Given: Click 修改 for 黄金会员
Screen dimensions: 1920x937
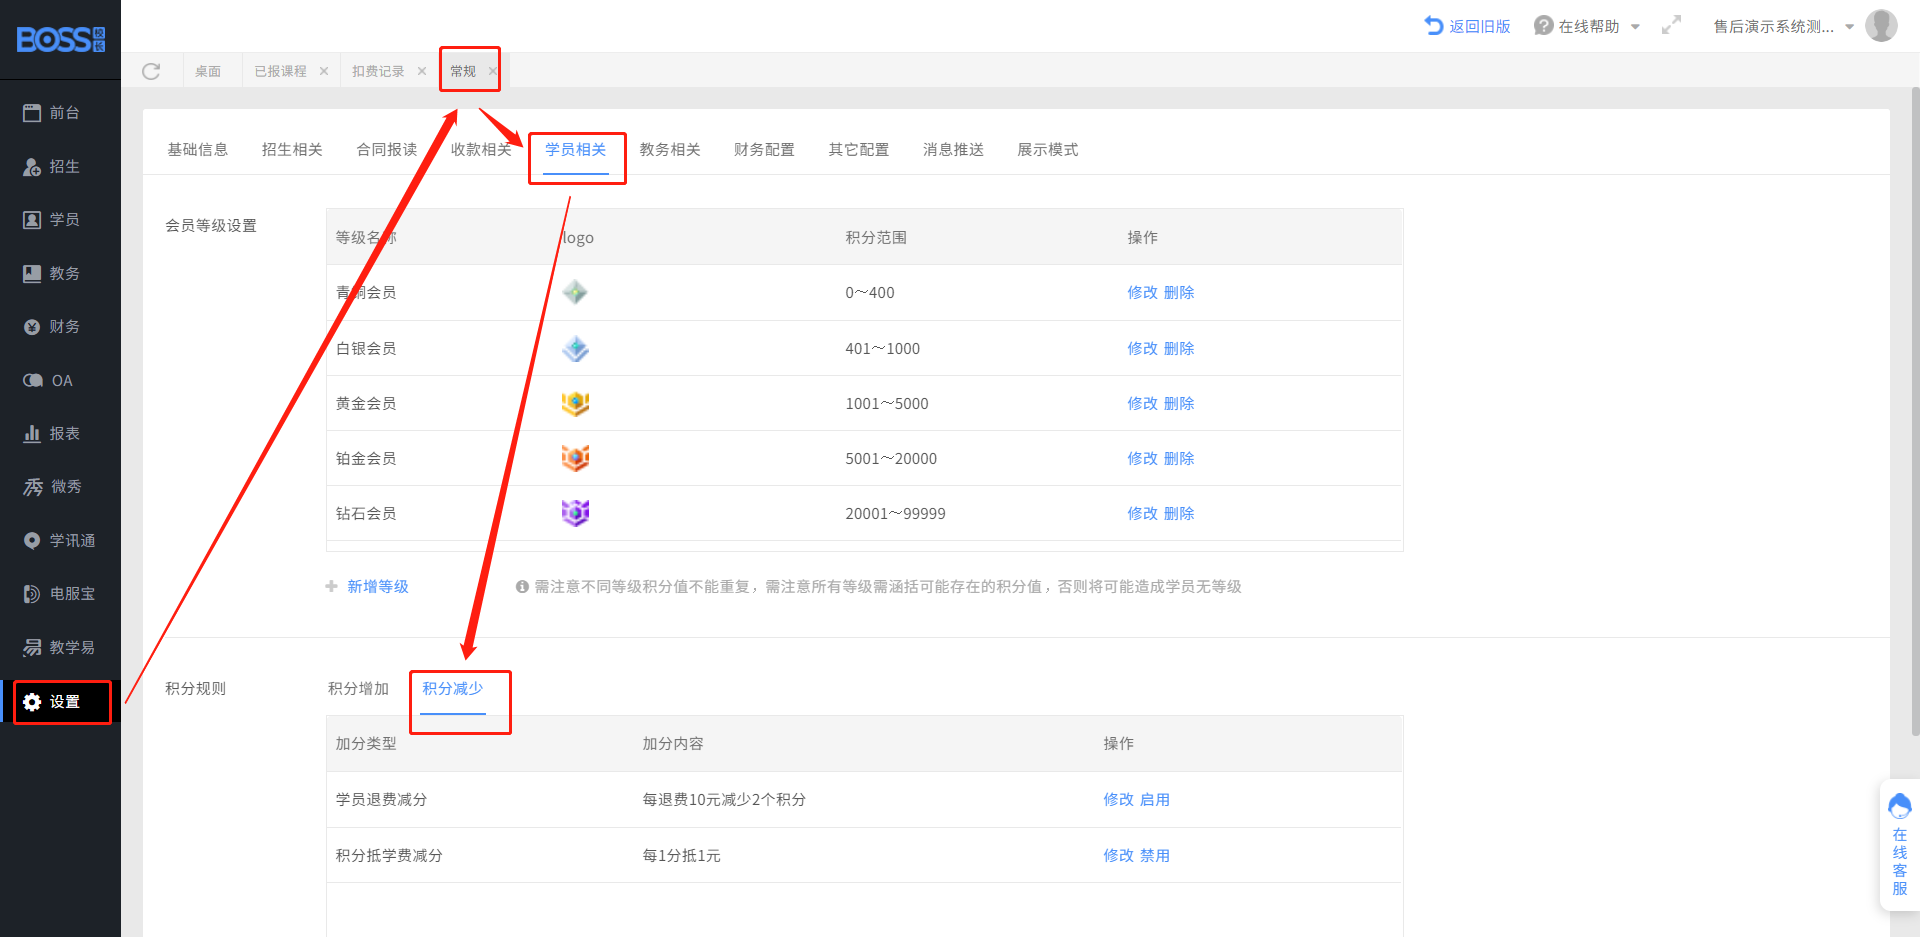Looking at the screenshot, I should [x=1142, y=404].
